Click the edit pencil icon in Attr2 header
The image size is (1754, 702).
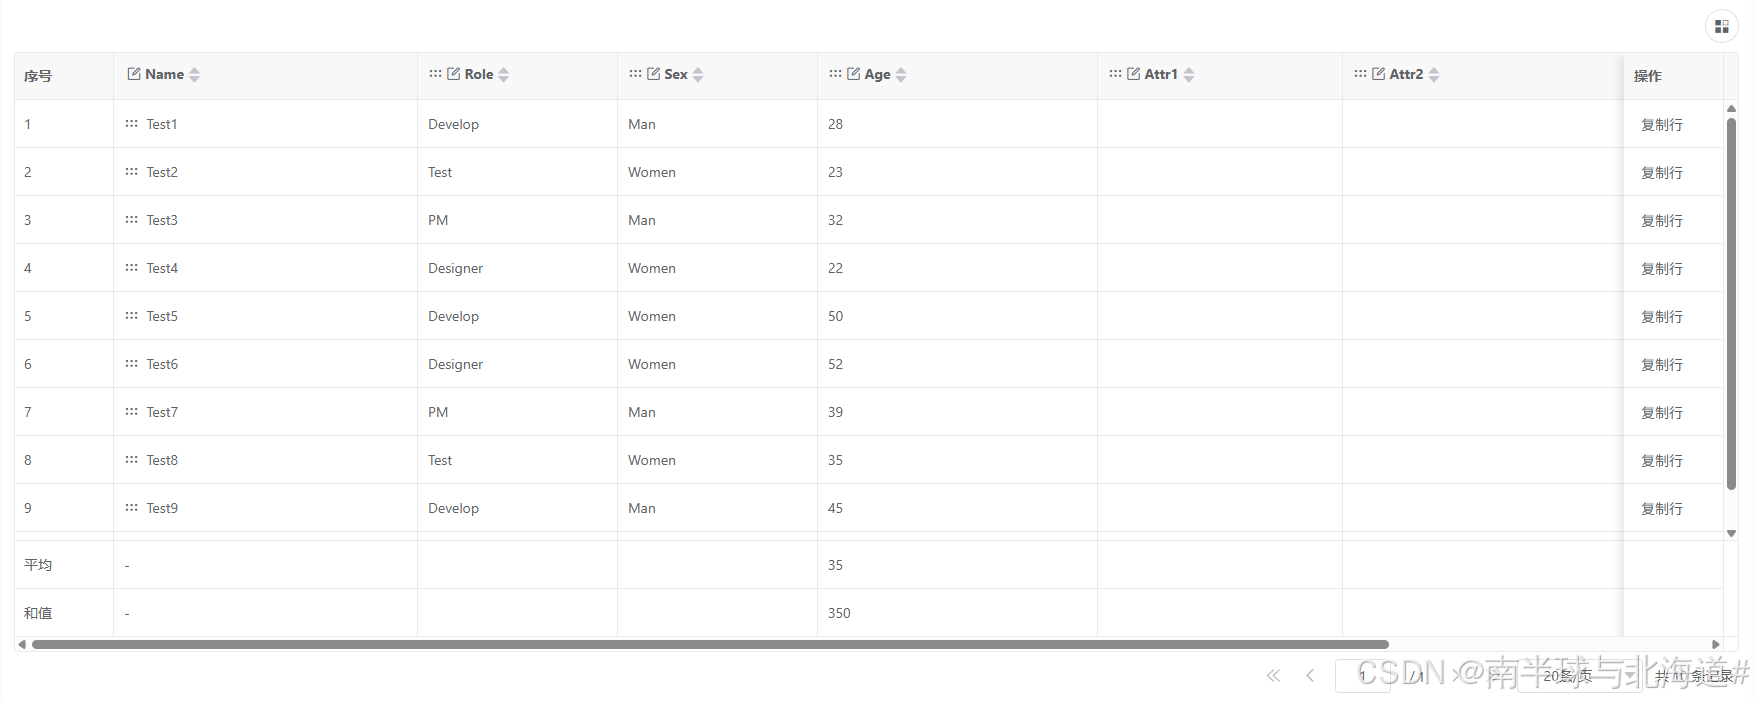pyautogui.click(x=1380, y=73)
